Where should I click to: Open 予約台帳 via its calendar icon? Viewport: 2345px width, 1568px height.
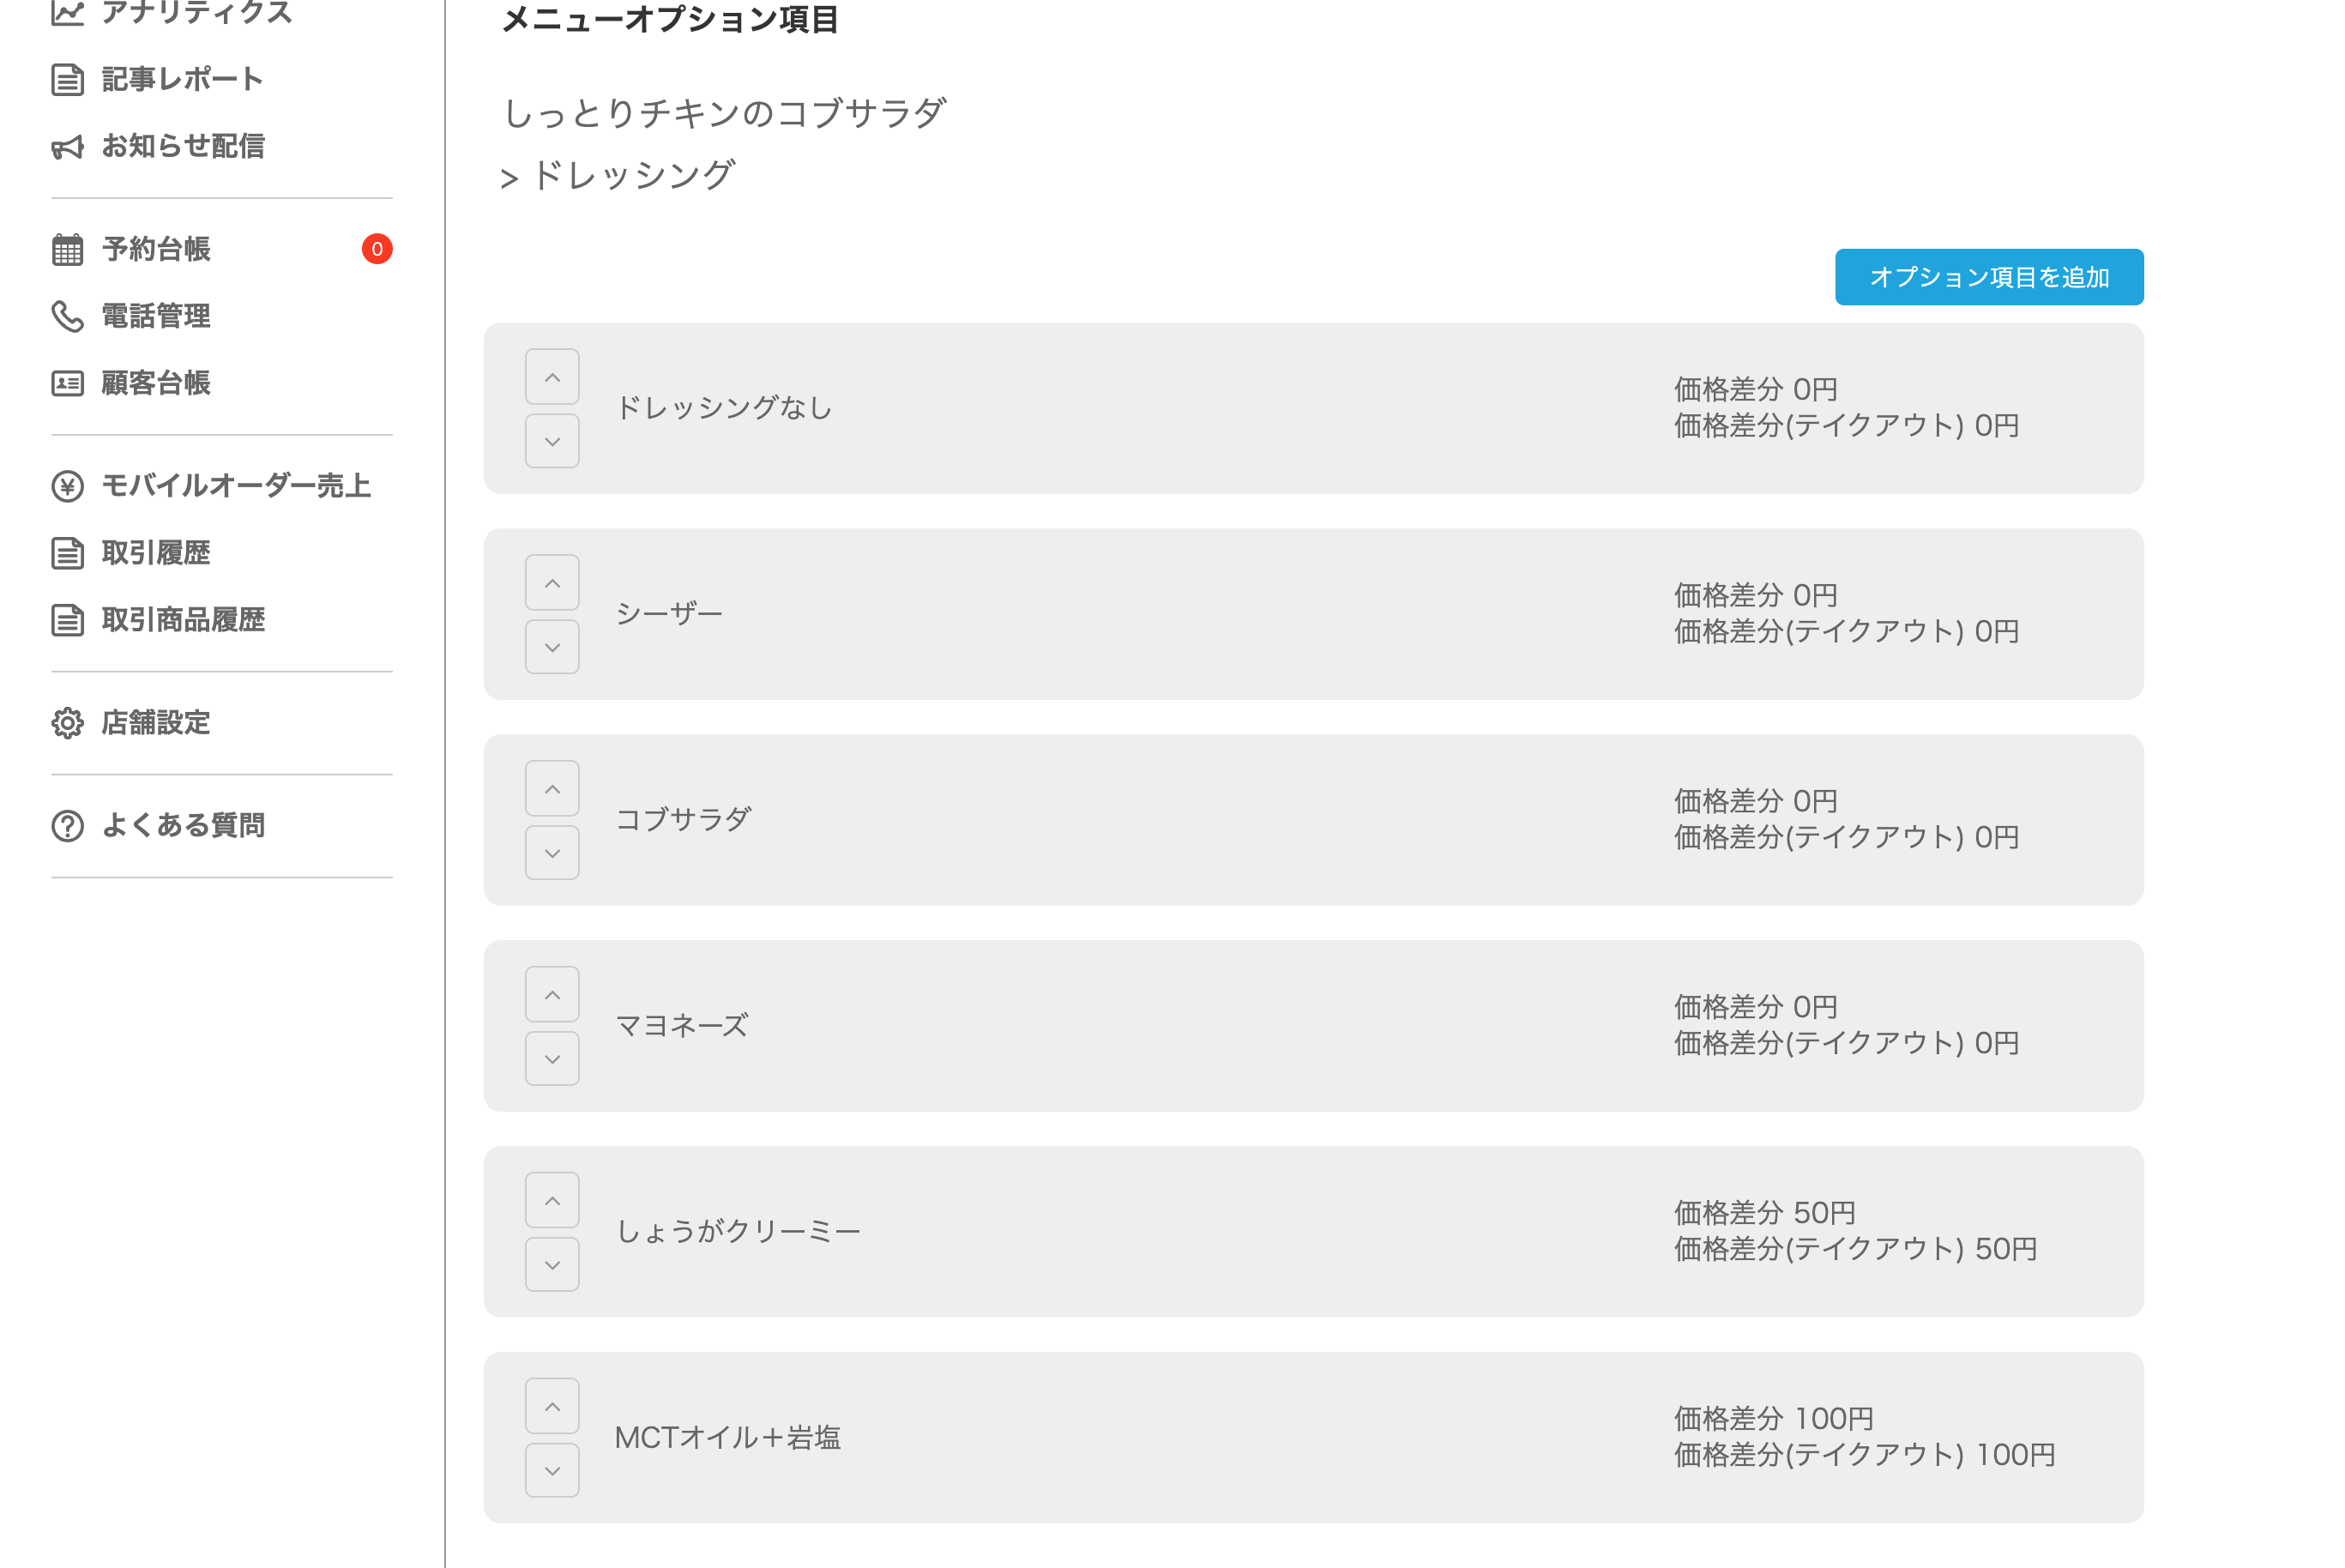[x=67, y=249]
